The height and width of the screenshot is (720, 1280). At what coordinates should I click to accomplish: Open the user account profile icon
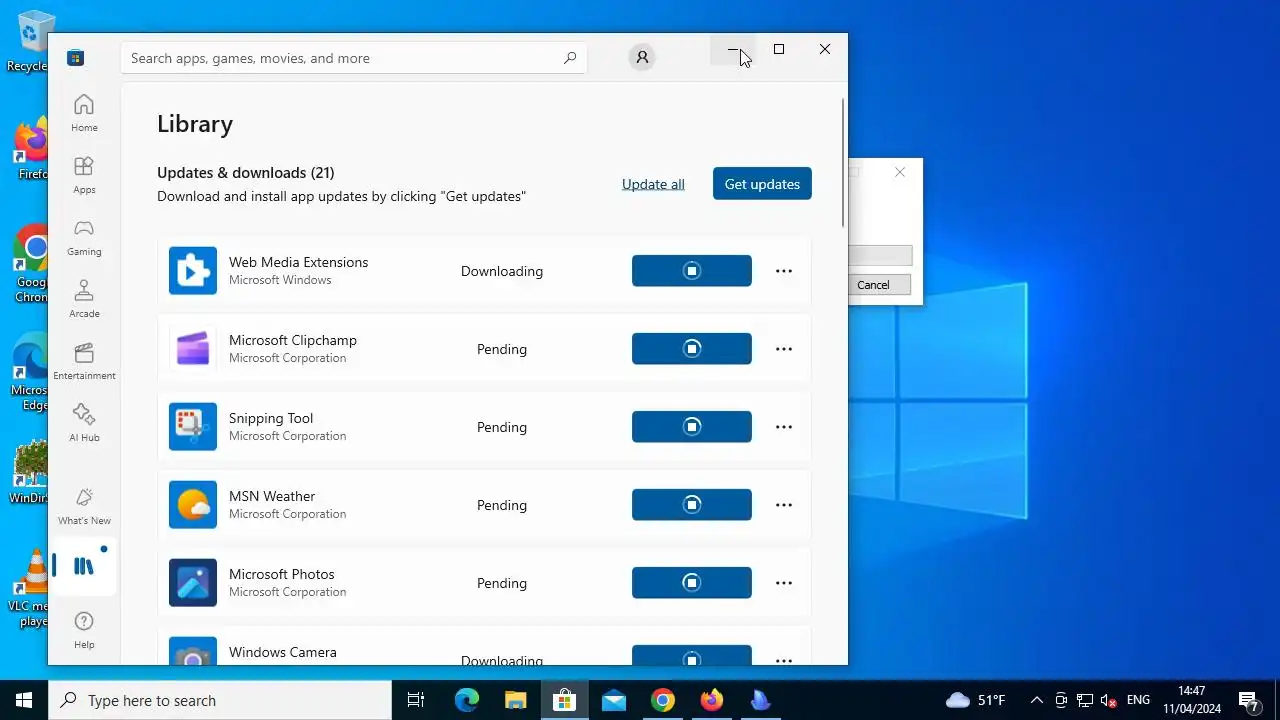[642, 57]
